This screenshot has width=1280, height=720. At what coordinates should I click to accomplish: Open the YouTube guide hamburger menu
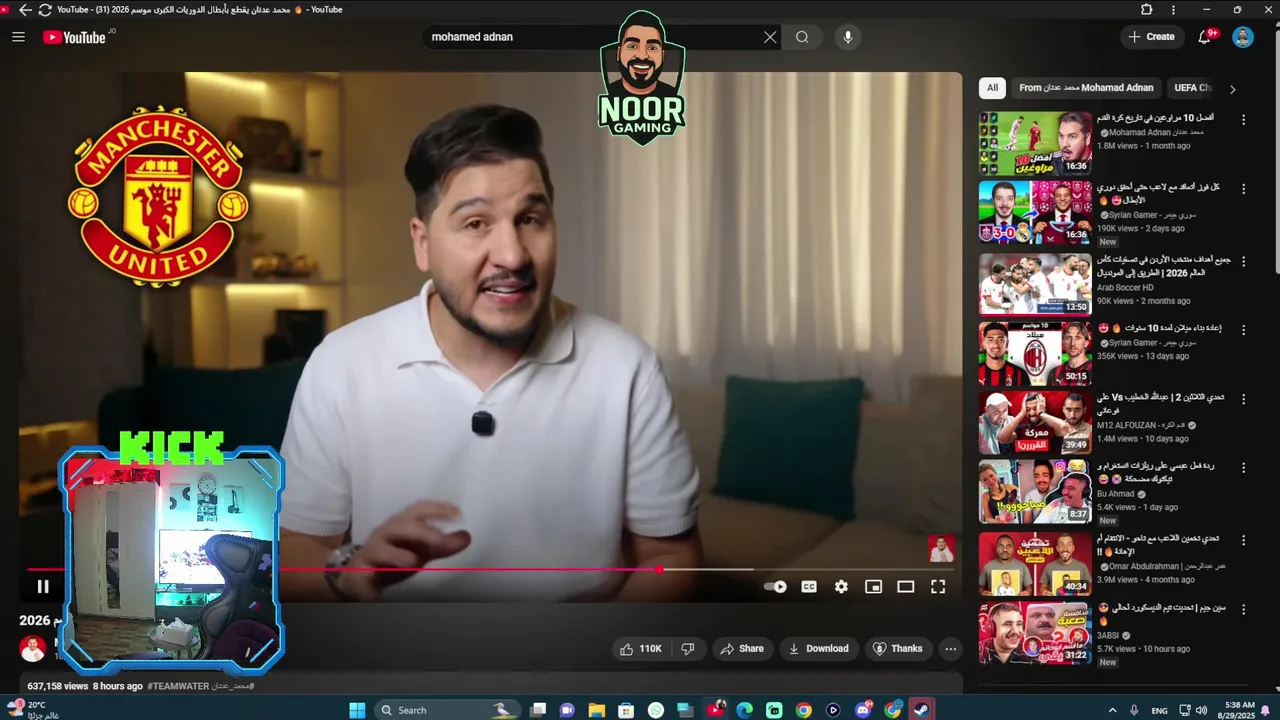coord(18,37)
